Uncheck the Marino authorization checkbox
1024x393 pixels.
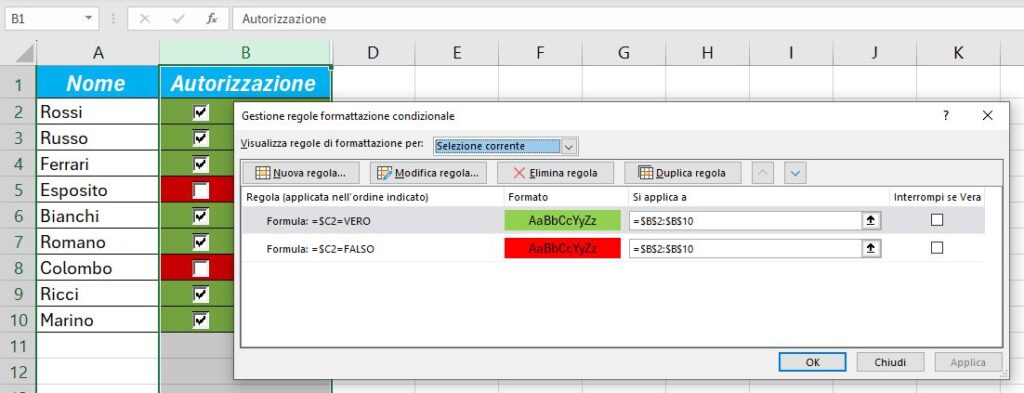pyautogui.click(x=200, y=320)
